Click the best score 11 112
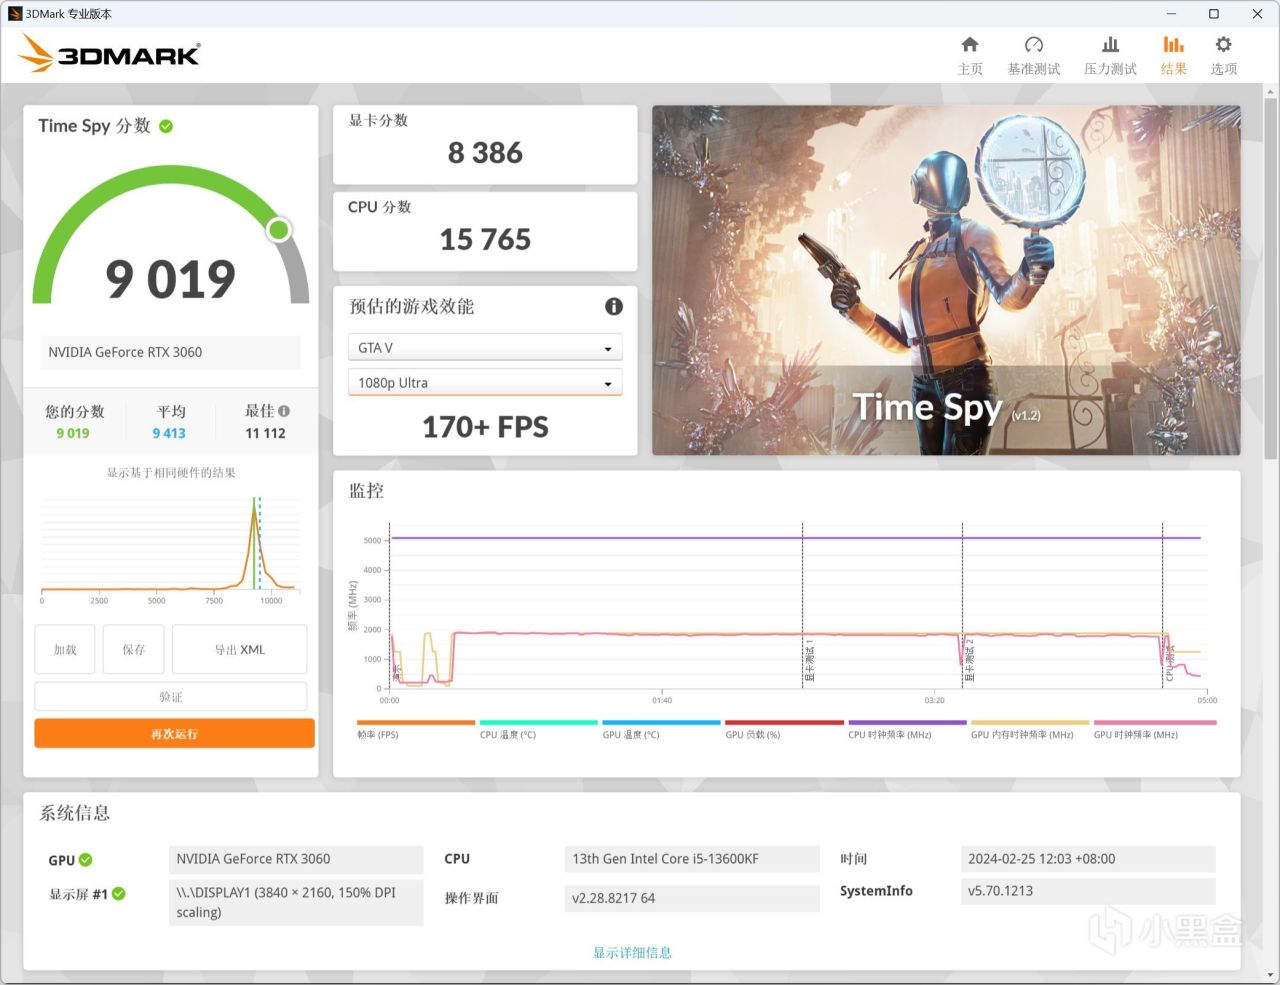This screenshot has height=985, width=1280. [x=265, y=433]
